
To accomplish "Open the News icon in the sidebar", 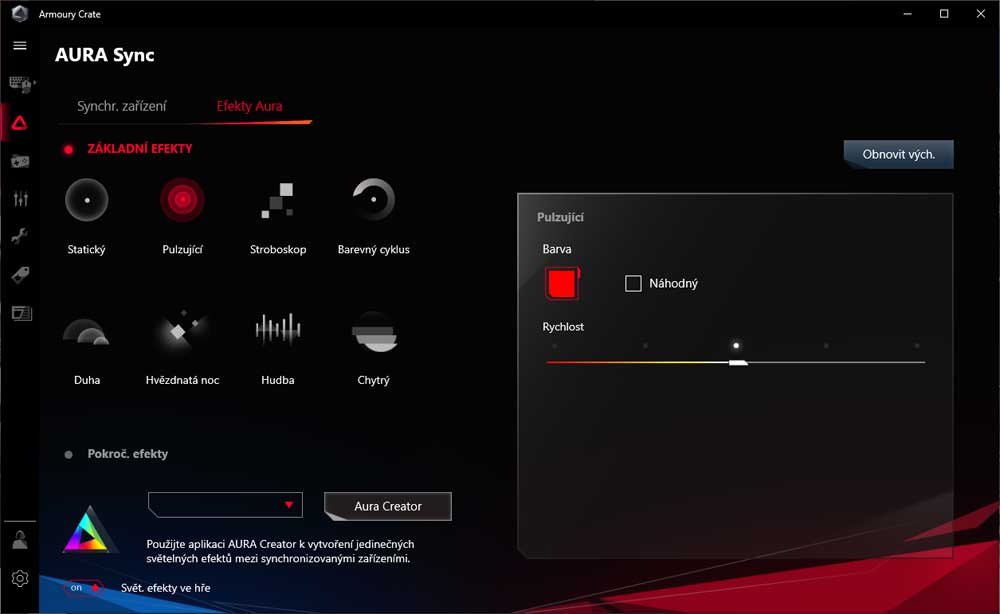I will click(x=21, y=313).
